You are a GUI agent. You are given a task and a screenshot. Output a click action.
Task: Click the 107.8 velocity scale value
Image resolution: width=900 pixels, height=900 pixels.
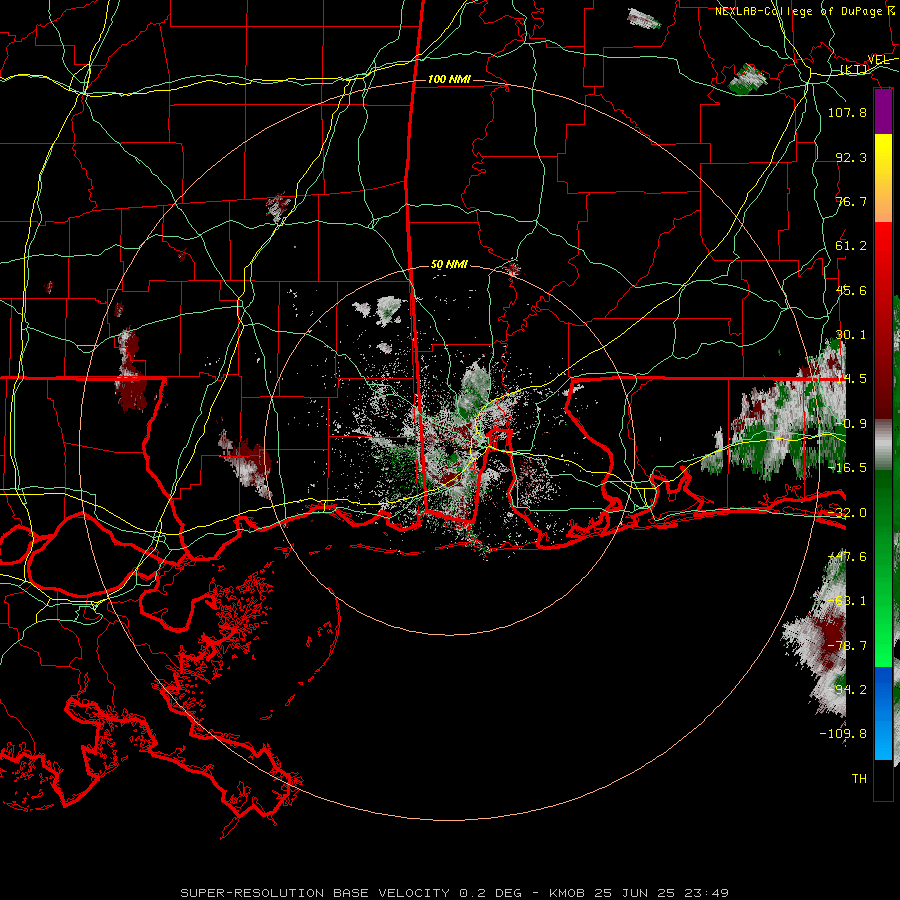point(847,113)
